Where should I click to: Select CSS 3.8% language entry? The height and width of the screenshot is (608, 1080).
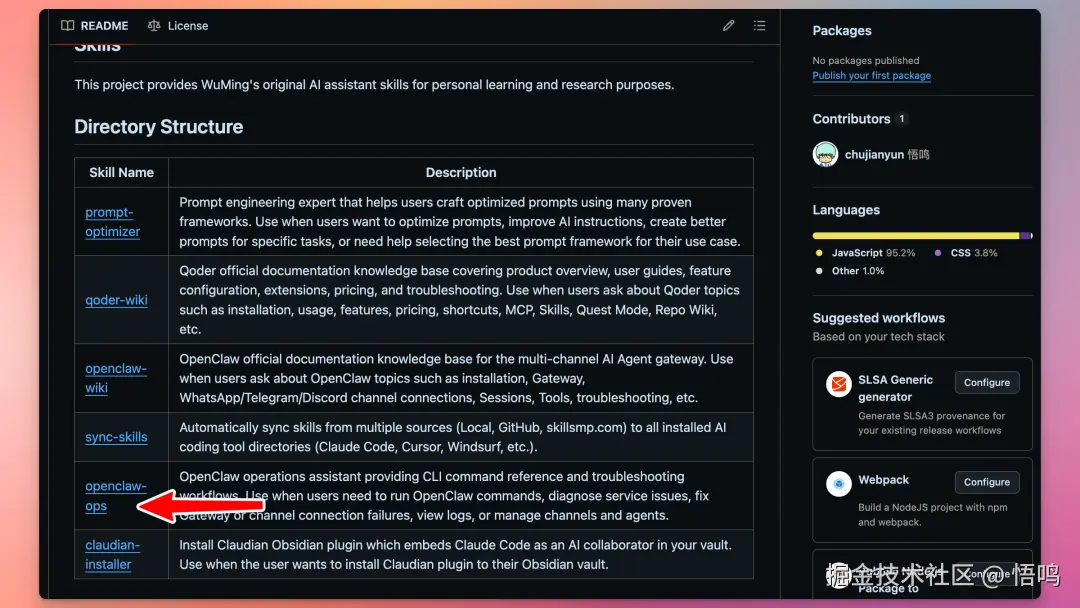point(966,253)
